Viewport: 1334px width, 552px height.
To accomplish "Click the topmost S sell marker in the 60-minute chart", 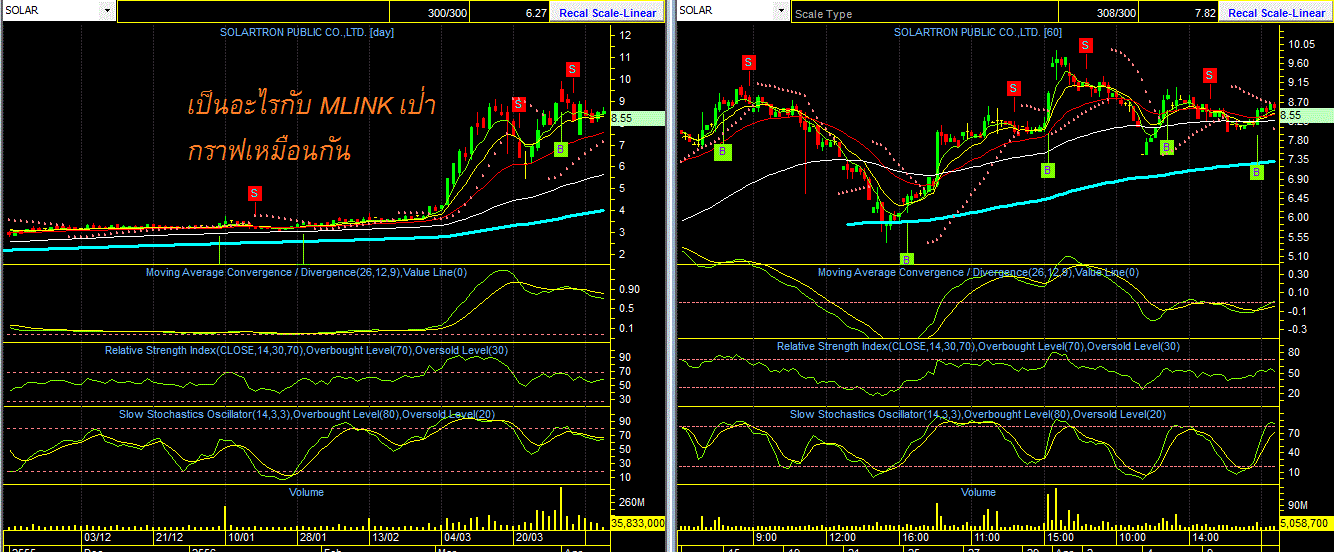I will (1086, 45).
